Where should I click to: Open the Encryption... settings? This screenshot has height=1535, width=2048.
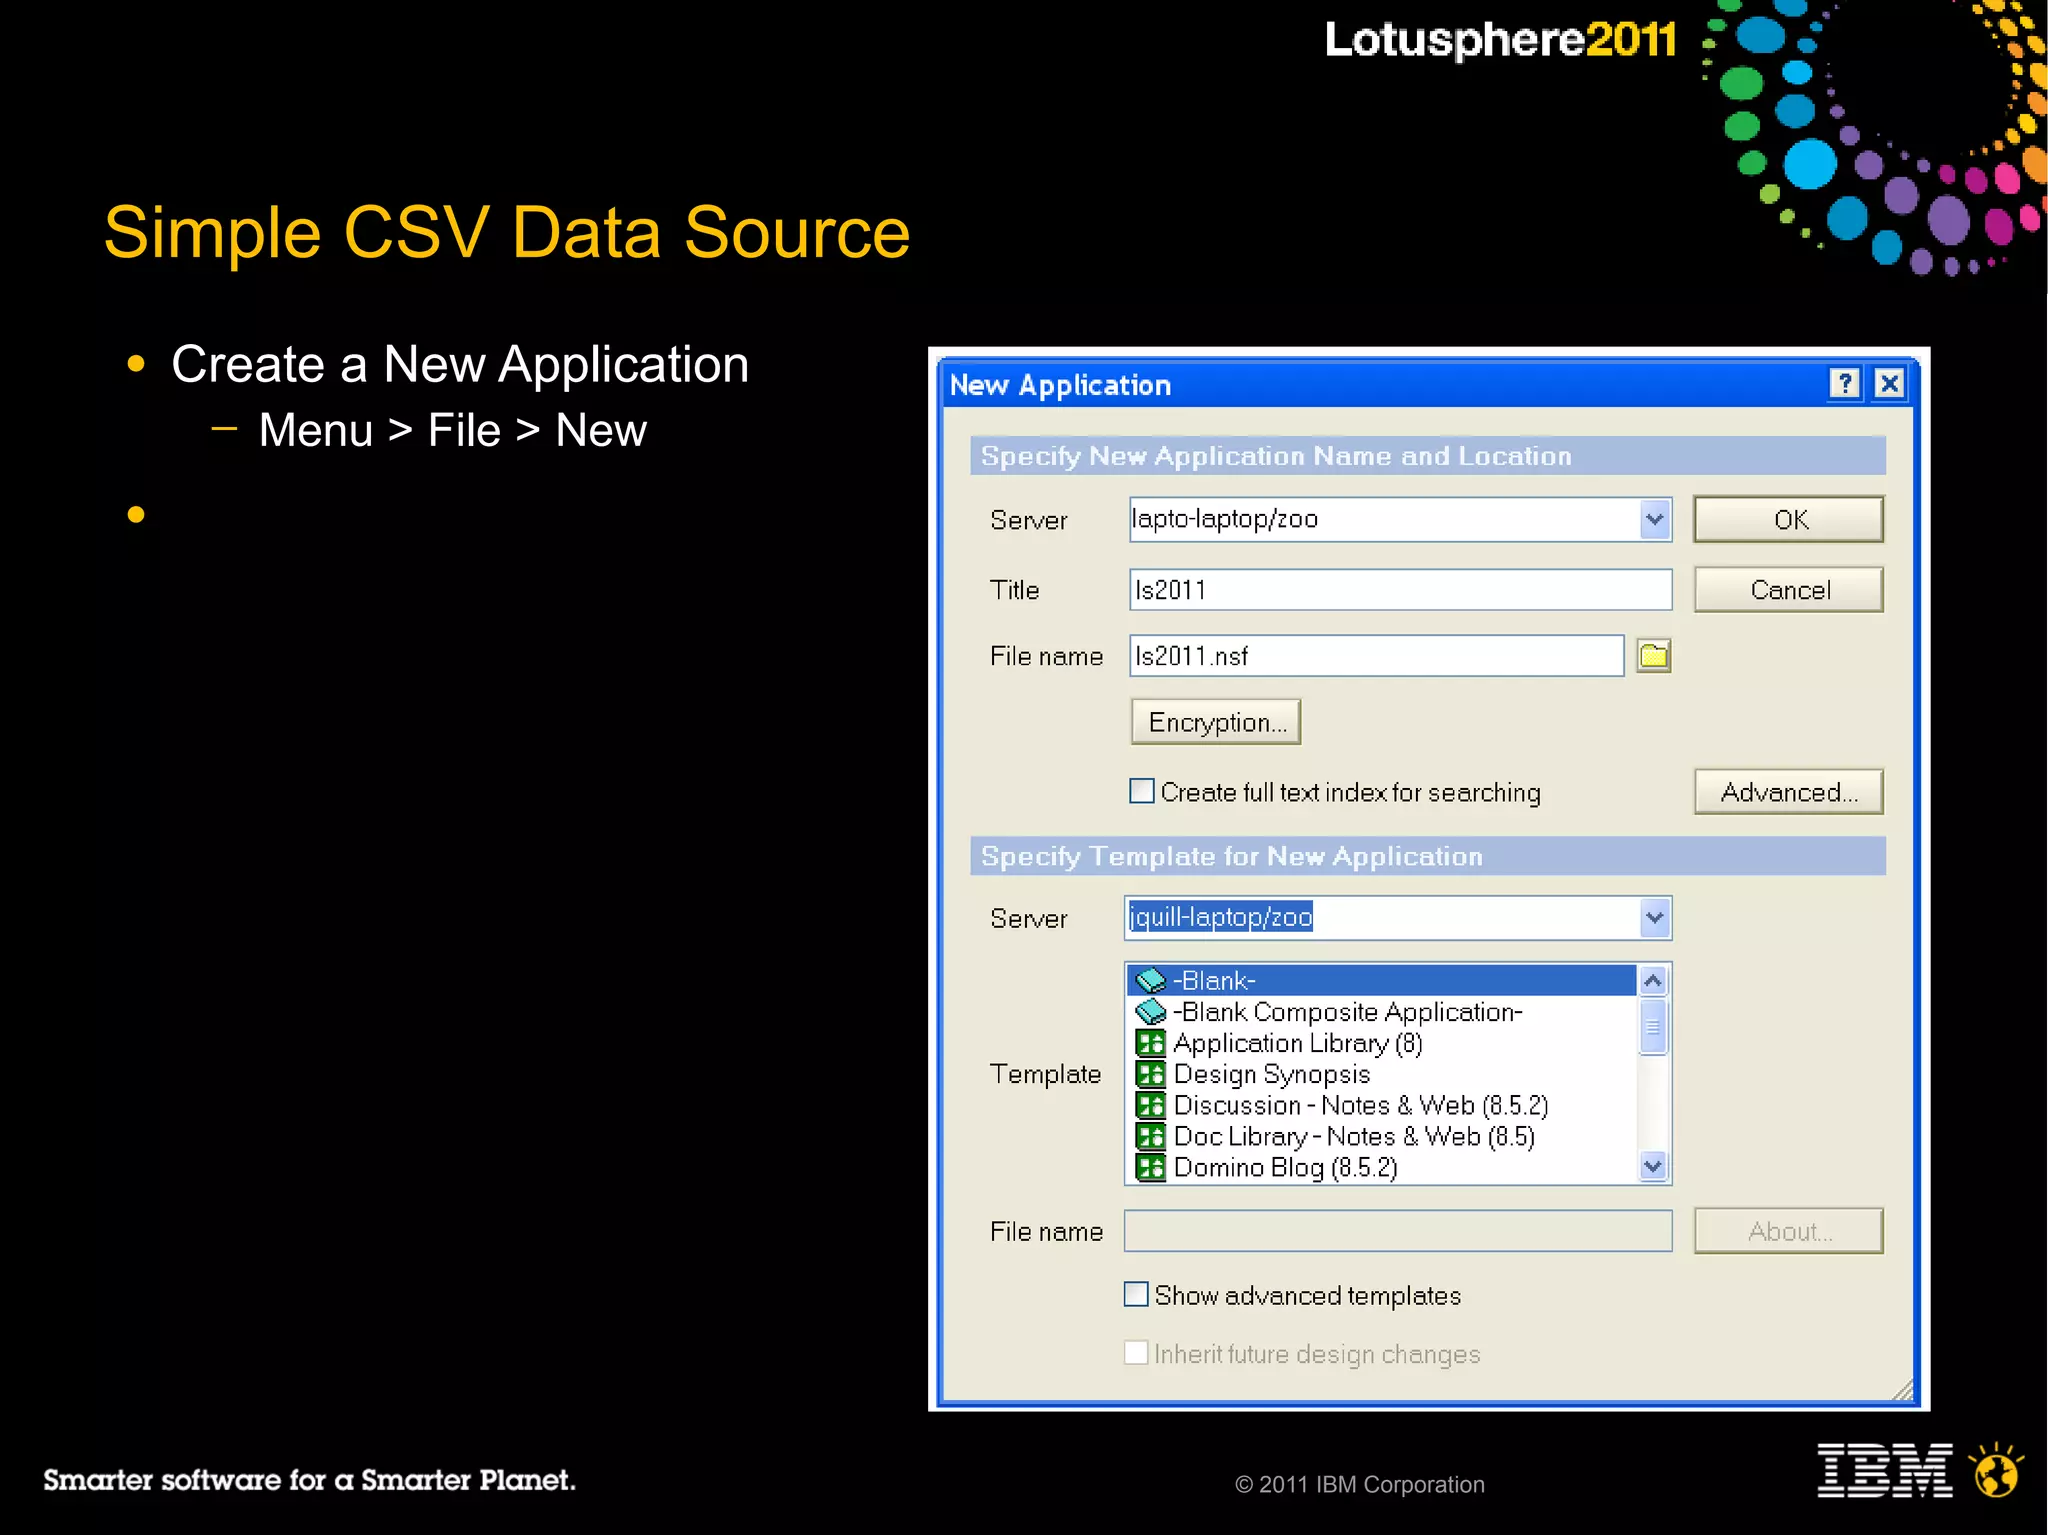click(x=1216, y=721)
